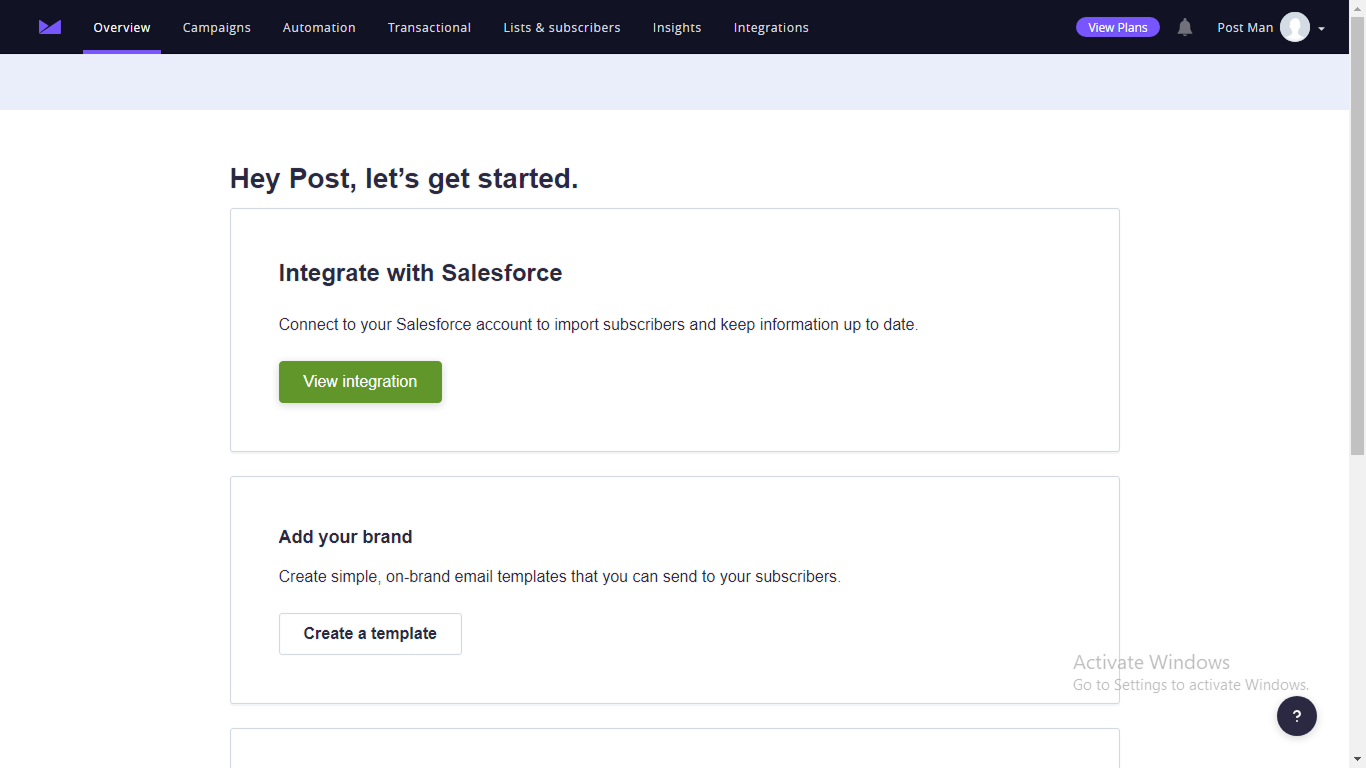Screen dimensions: 1366x768
Task: Switch to the Automation tab
Action: [x=319, y=27]
